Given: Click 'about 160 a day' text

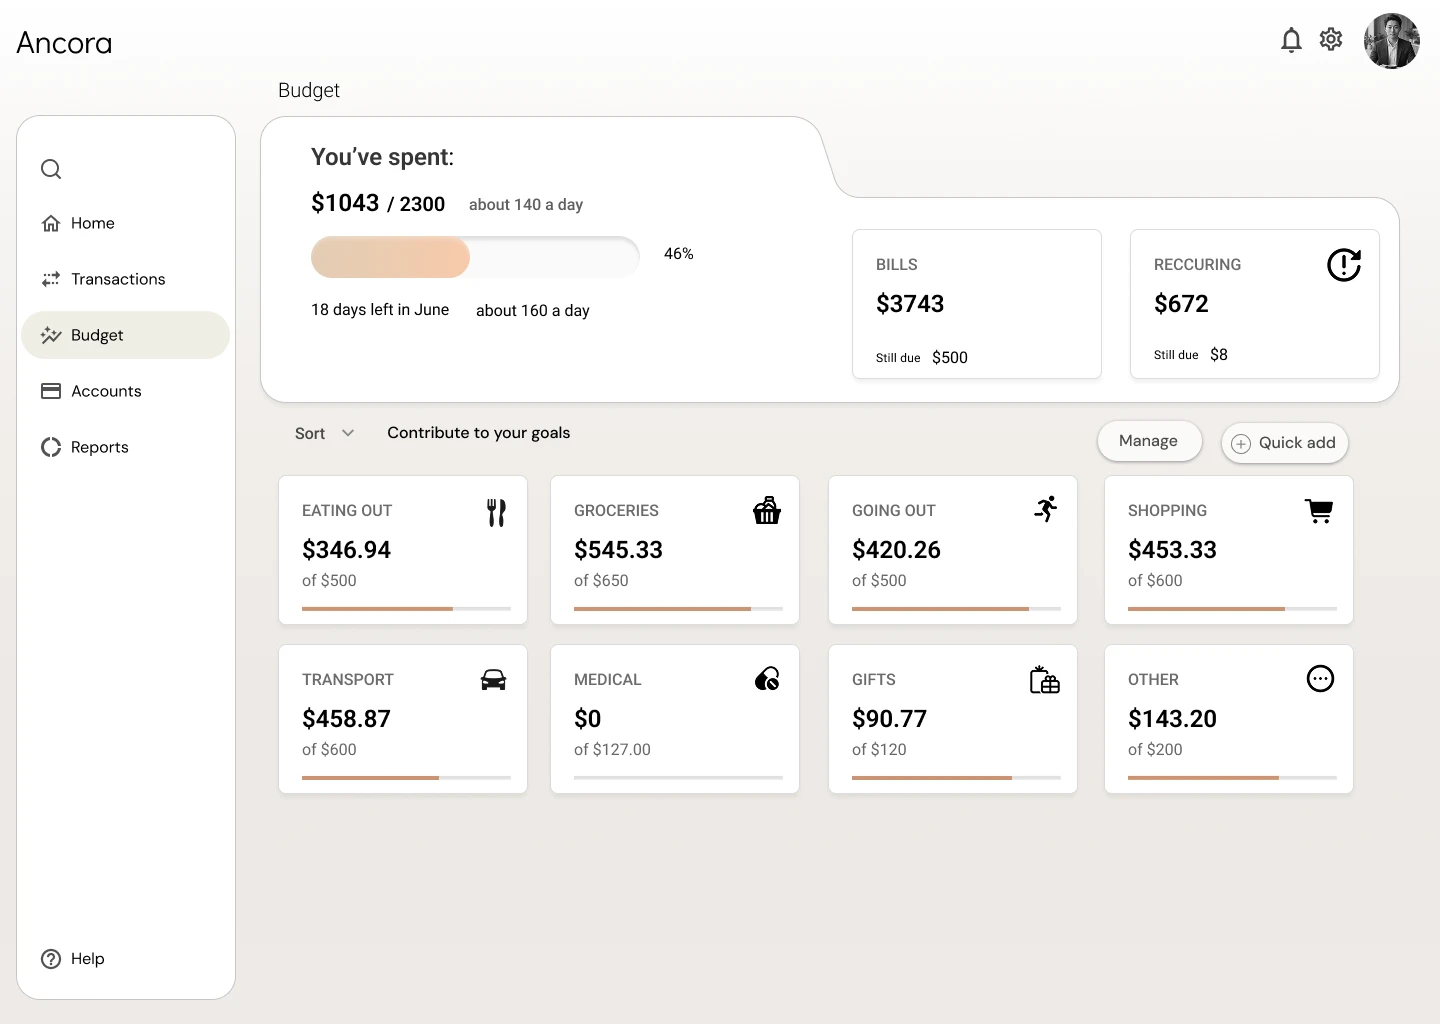Looking at the screenshot, I should [533, 311].
